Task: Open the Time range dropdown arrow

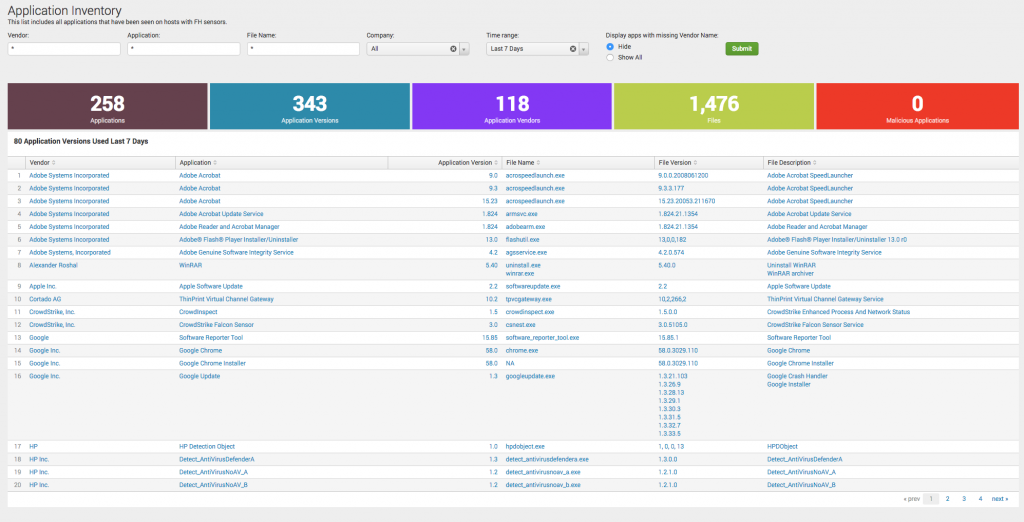Action: click(x=584, y=49)
